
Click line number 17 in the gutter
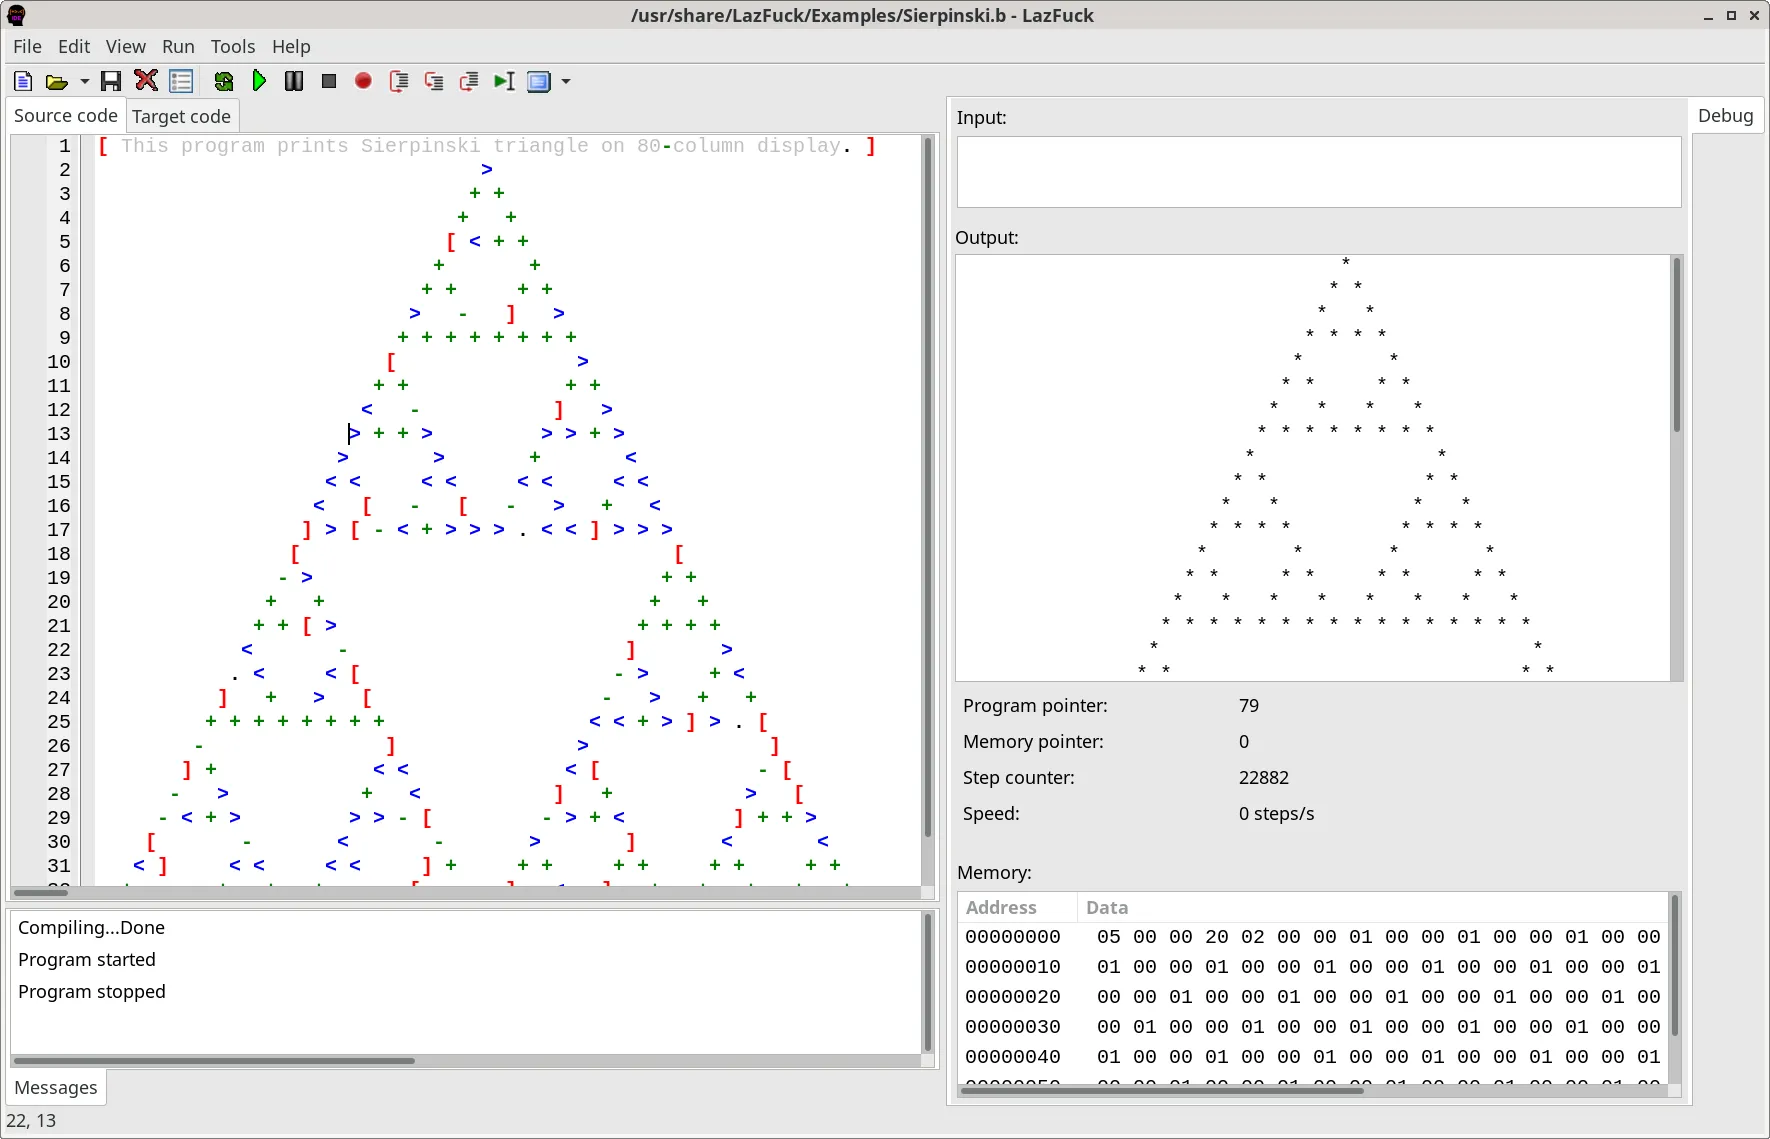point(59,530)
